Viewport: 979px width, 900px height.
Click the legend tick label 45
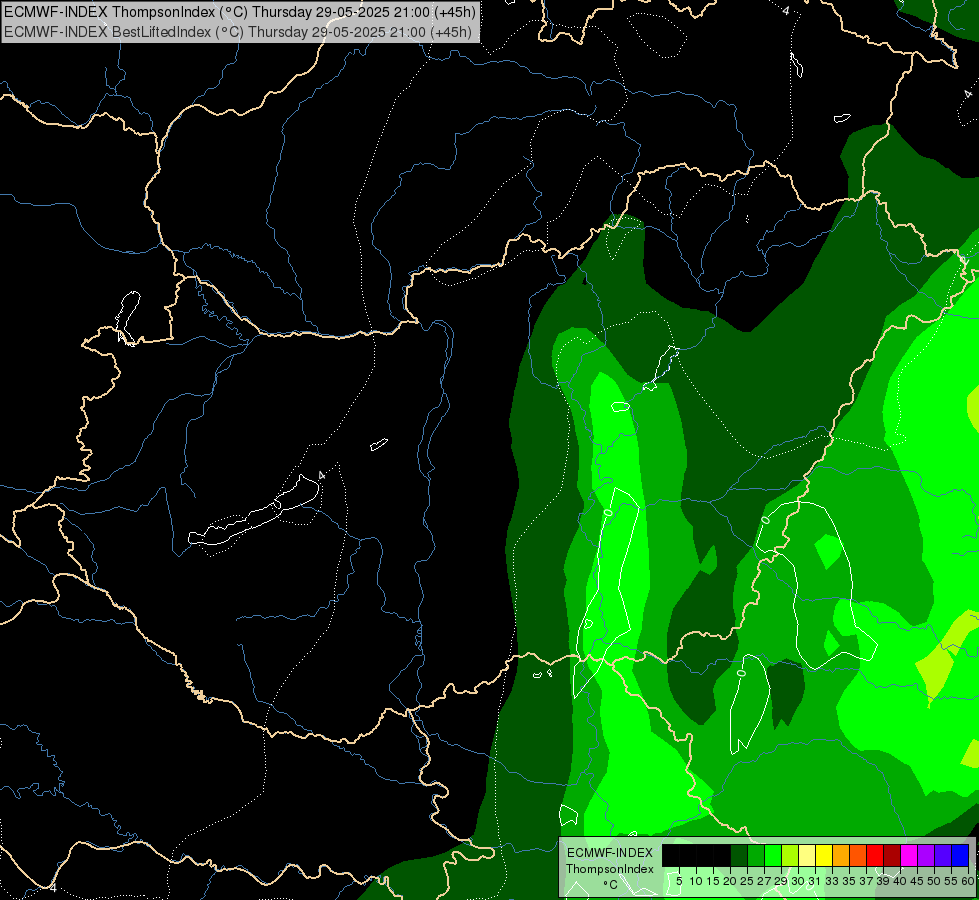click(917, 881)
